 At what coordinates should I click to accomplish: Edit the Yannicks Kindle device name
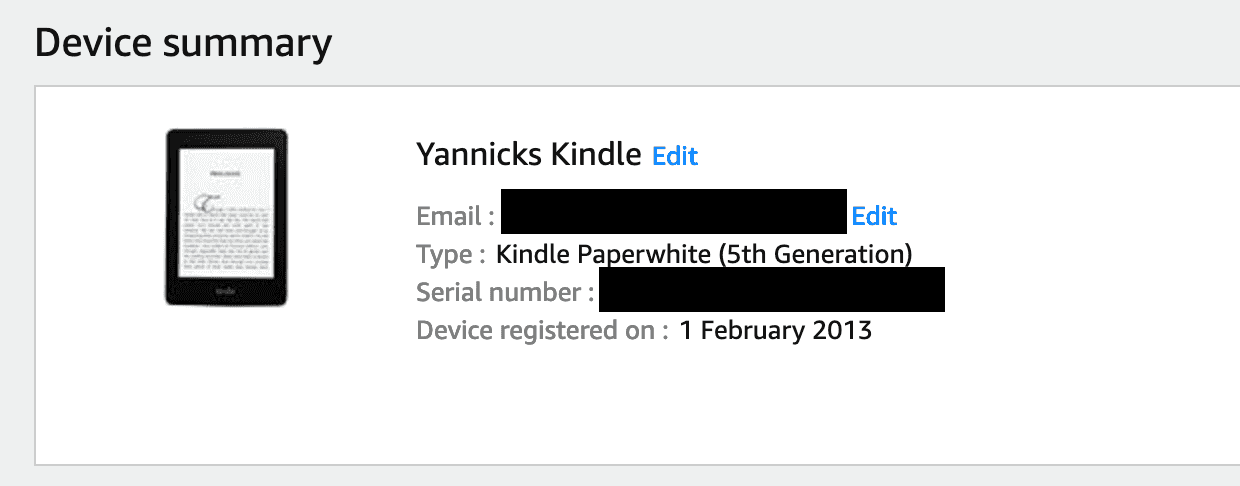click(x=675, y=156)
